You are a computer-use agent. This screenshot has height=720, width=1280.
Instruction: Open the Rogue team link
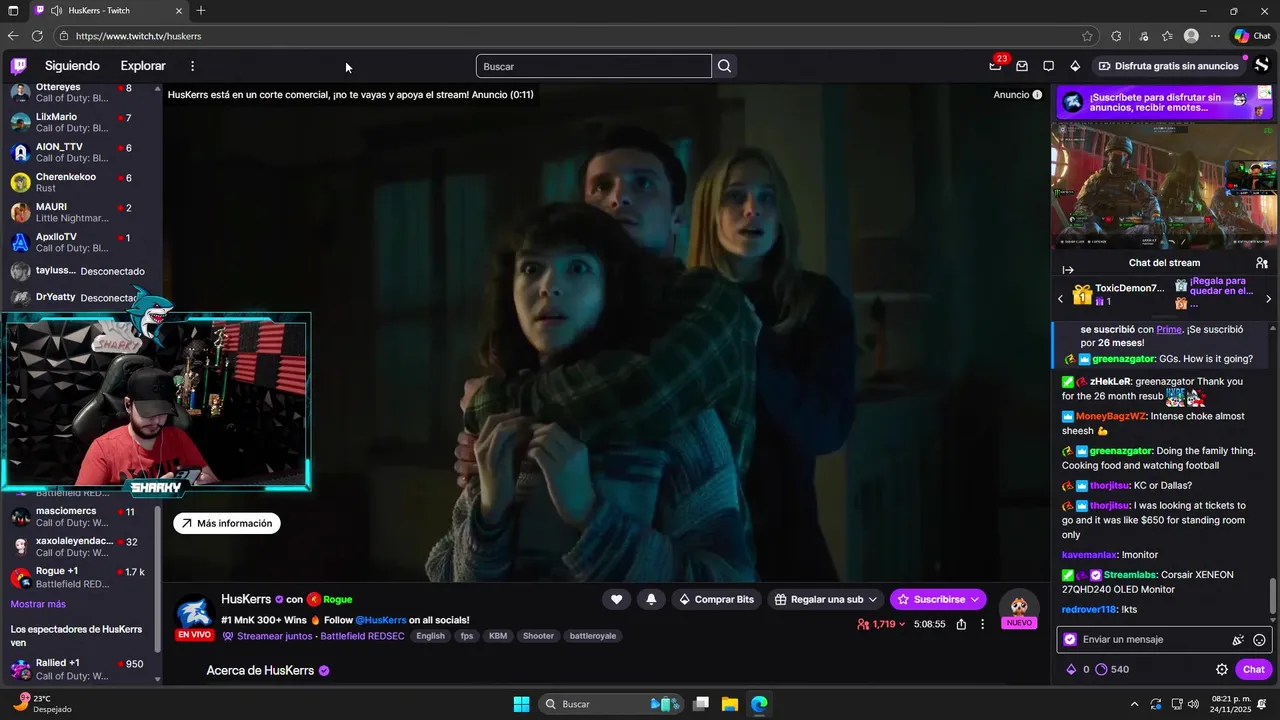coord(337,599)
